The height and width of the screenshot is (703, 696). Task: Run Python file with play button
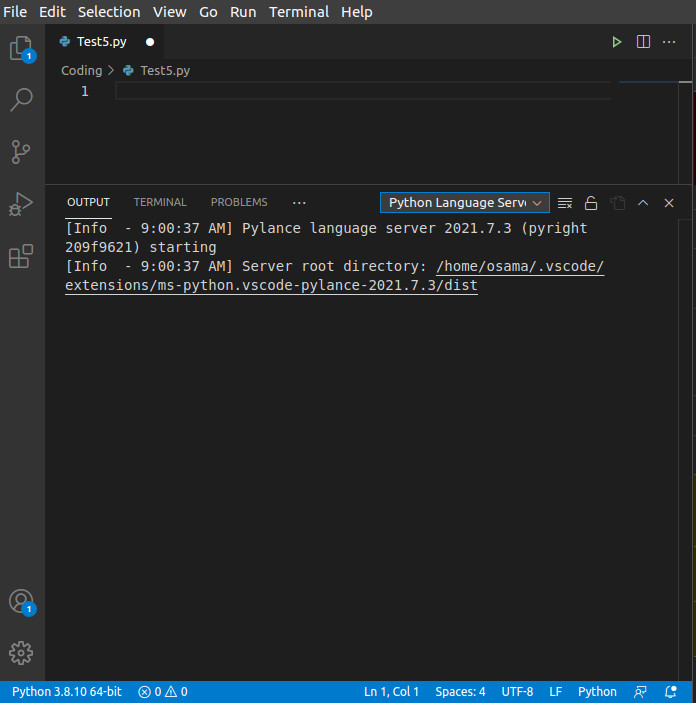pos(617,42)
